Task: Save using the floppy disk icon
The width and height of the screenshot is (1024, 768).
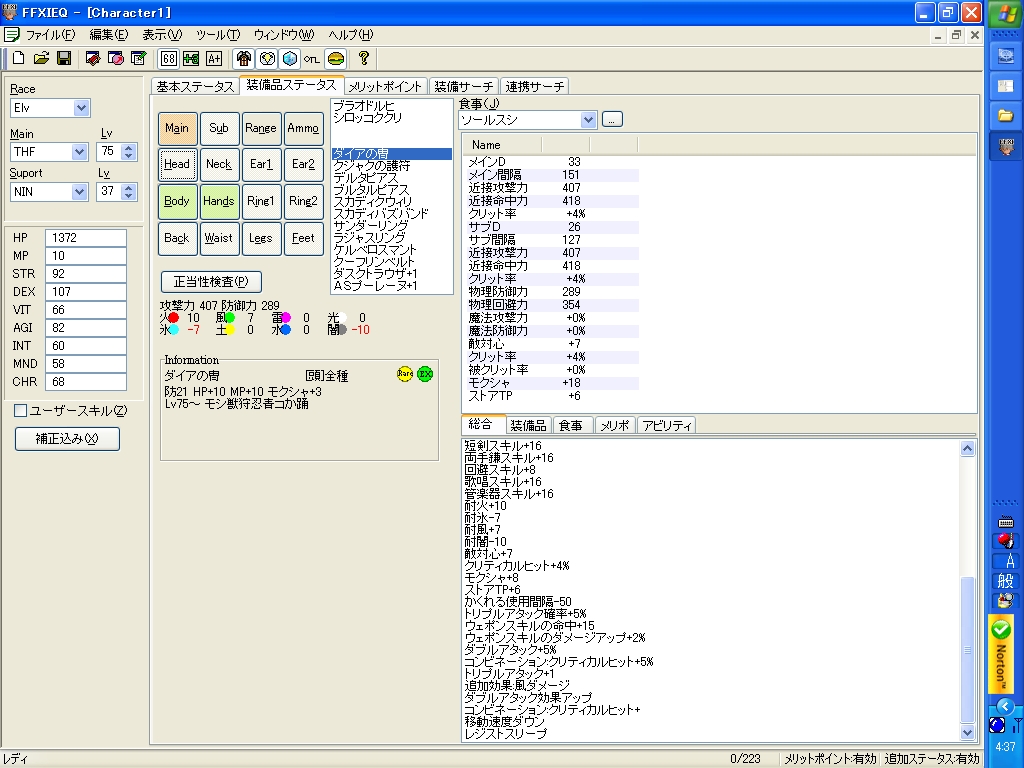Action: pyautogui.click(x=63, y=58)
